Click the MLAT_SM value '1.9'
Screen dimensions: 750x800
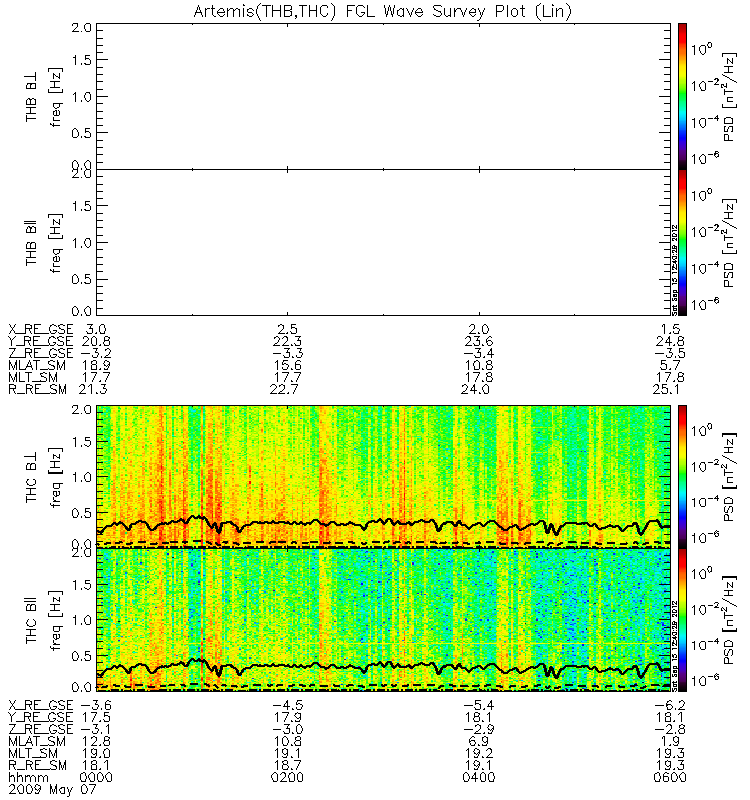(670, 741)
